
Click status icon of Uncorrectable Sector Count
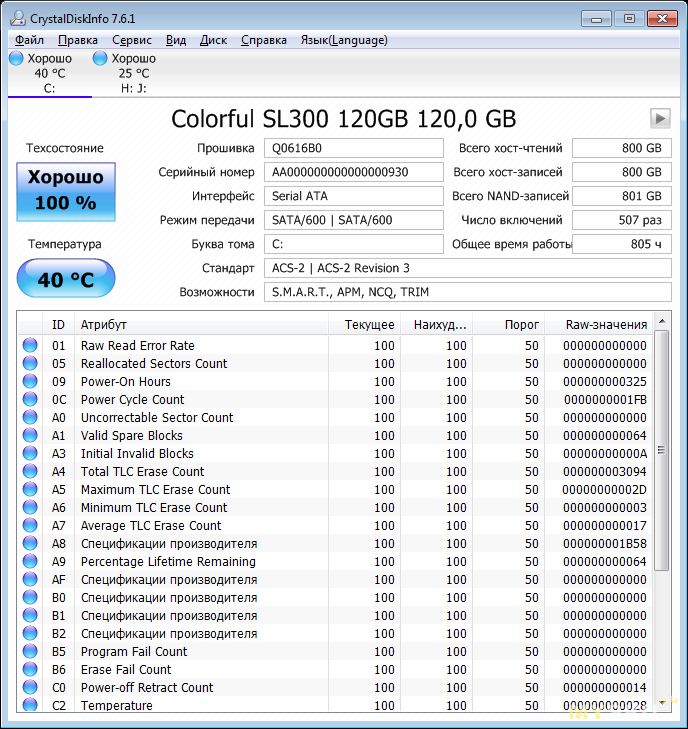(30, 418)
